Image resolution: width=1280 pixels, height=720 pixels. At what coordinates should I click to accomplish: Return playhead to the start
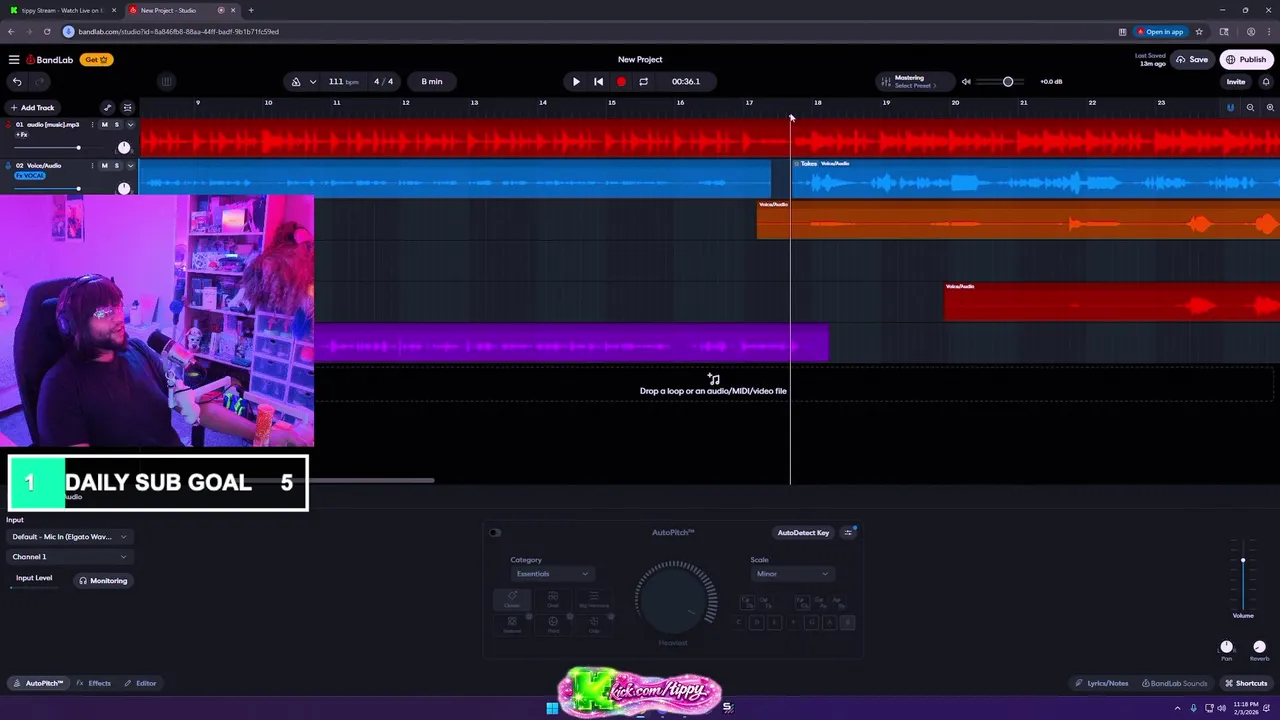(598, 81)
